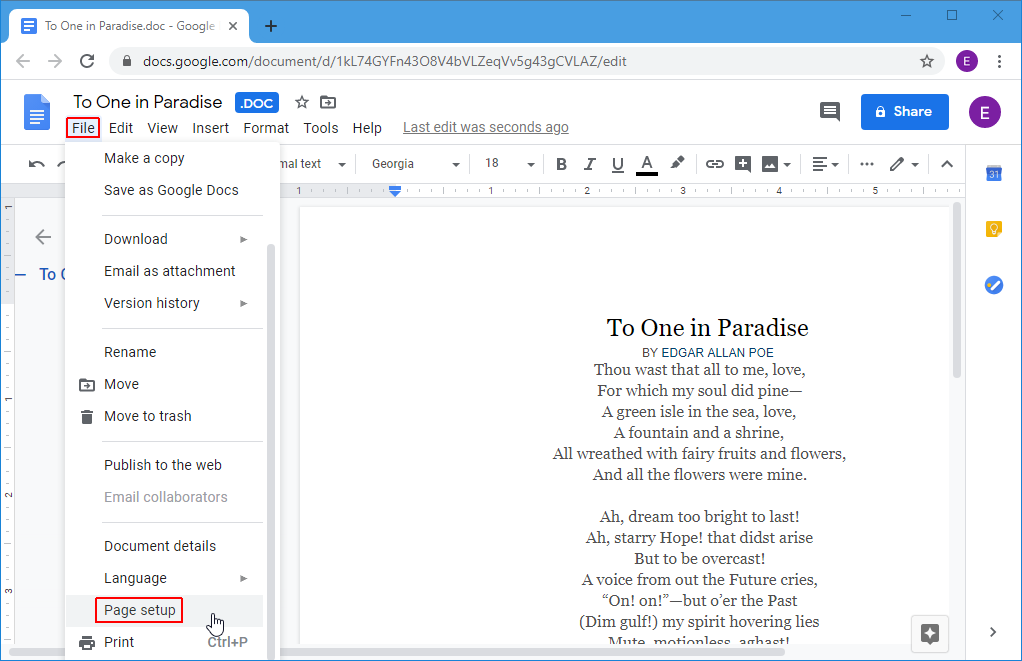Open the Docs home via the document icon
The width and height of the screenshot is (1022, 661).
[36, 112]
